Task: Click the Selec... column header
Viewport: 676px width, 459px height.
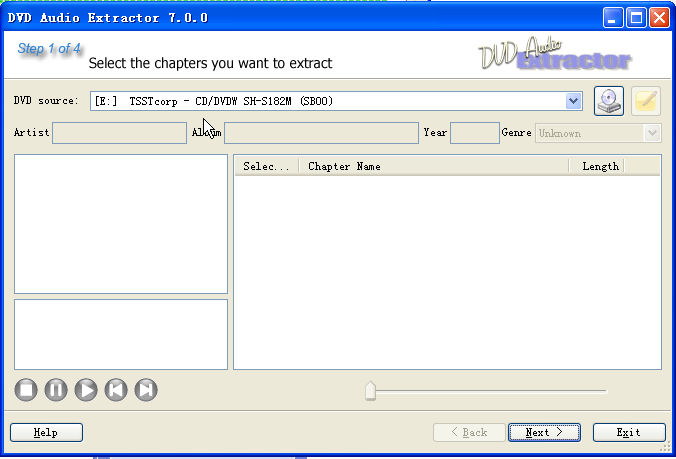Action: pyautogui.click(x=267, y=166)
